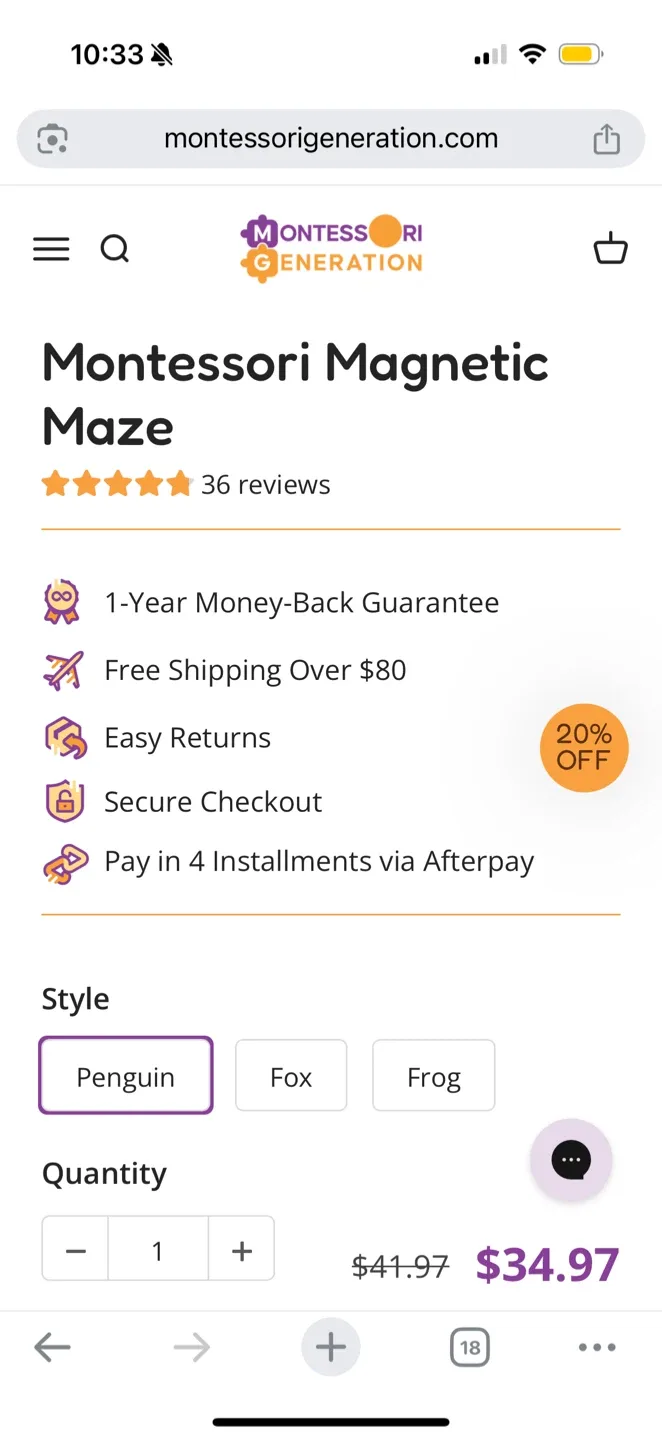662x1440 pixels.
Task: Tap the browser back arrow
Action: pyautogui.click(x=52, y=1347)
